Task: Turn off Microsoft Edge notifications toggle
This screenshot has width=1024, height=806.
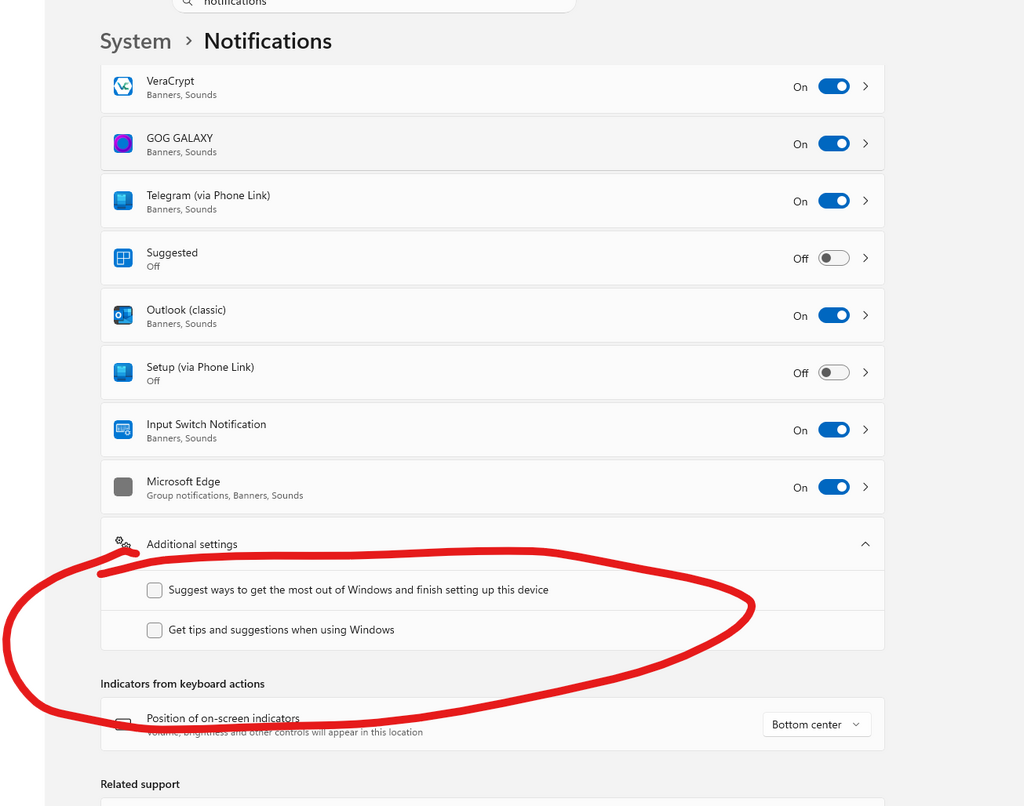Action: tap(834, 487)
